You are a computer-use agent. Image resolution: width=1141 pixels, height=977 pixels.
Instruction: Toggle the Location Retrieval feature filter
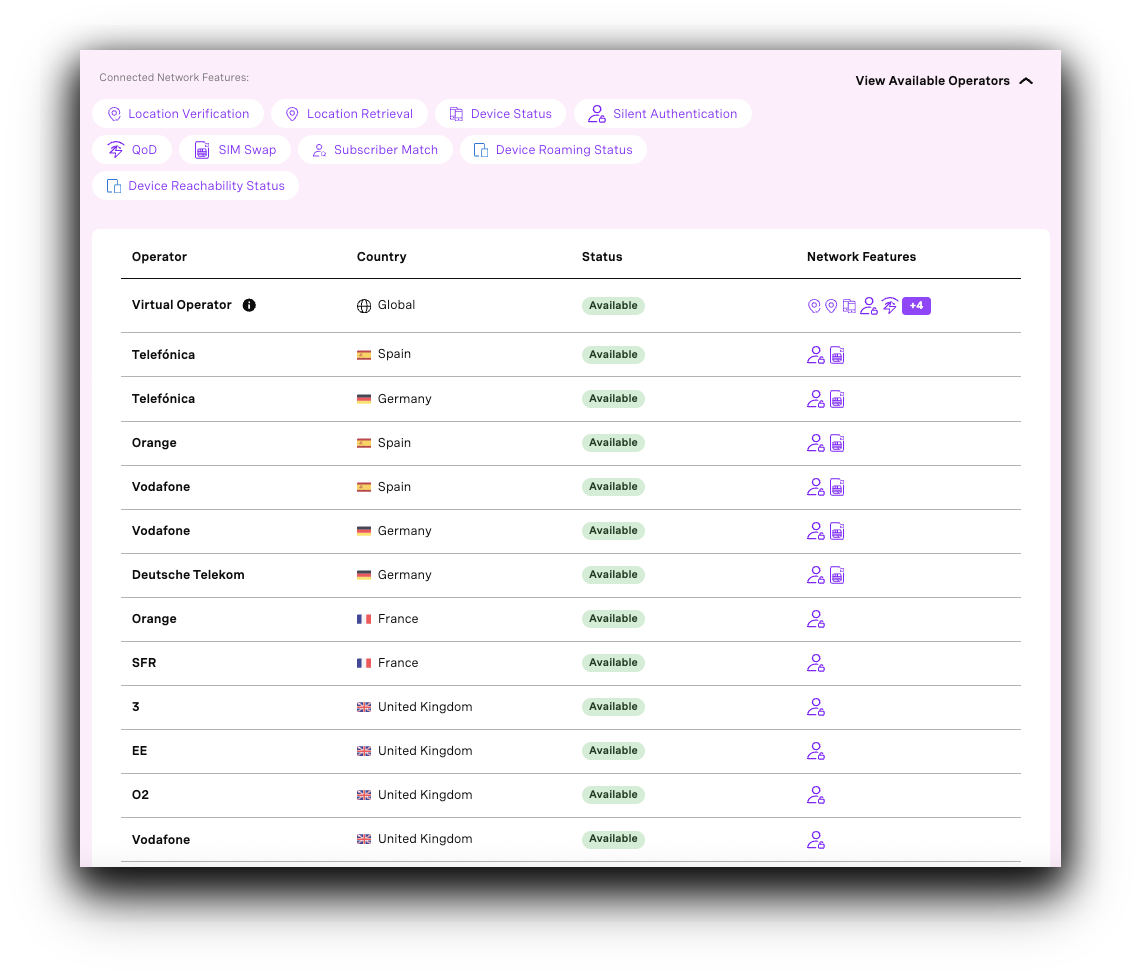pos(349,113)
